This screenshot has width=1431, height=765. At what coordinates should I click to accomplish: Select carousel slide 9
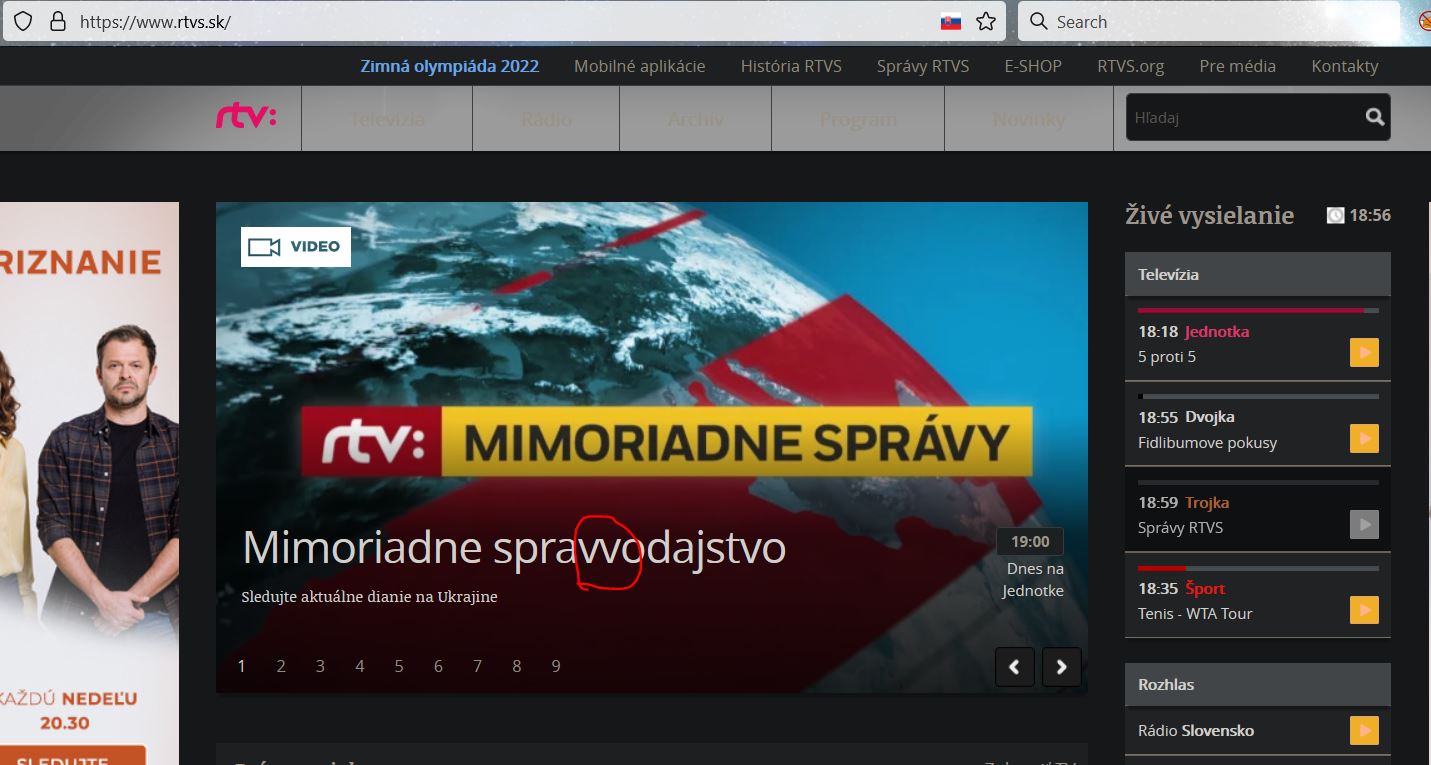(556, 666)
